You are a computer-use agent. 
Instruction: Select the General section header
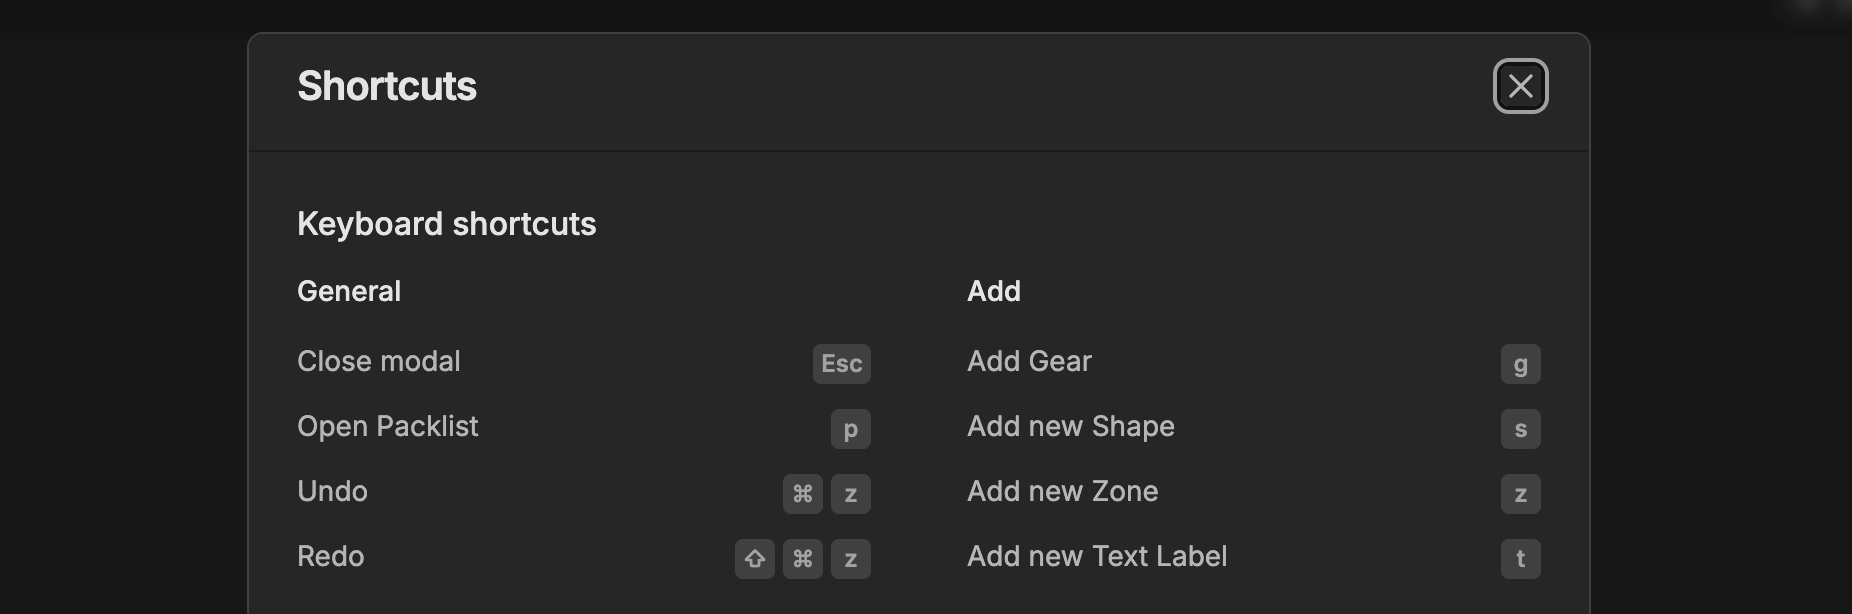(x=348, y=291)
